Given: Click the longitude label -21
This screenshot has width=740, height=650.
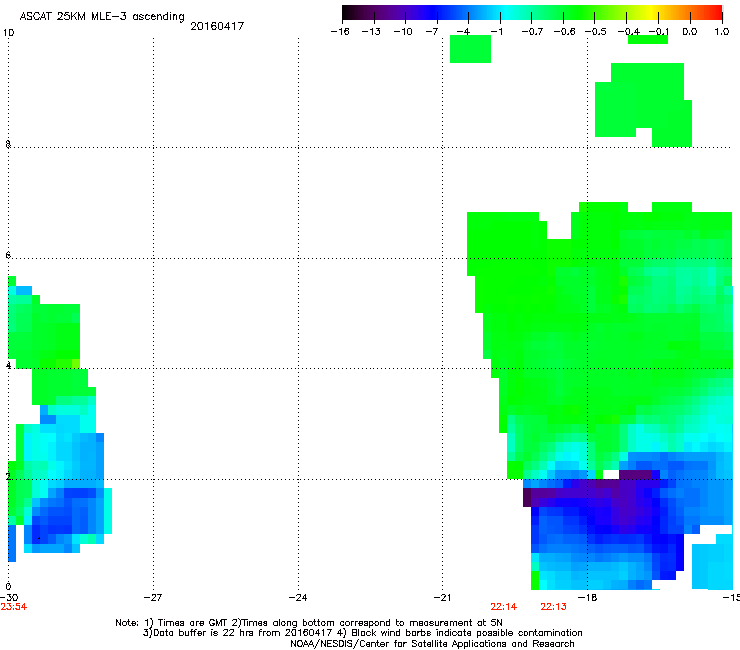Looking at the screenshot, I should point(442,598).
